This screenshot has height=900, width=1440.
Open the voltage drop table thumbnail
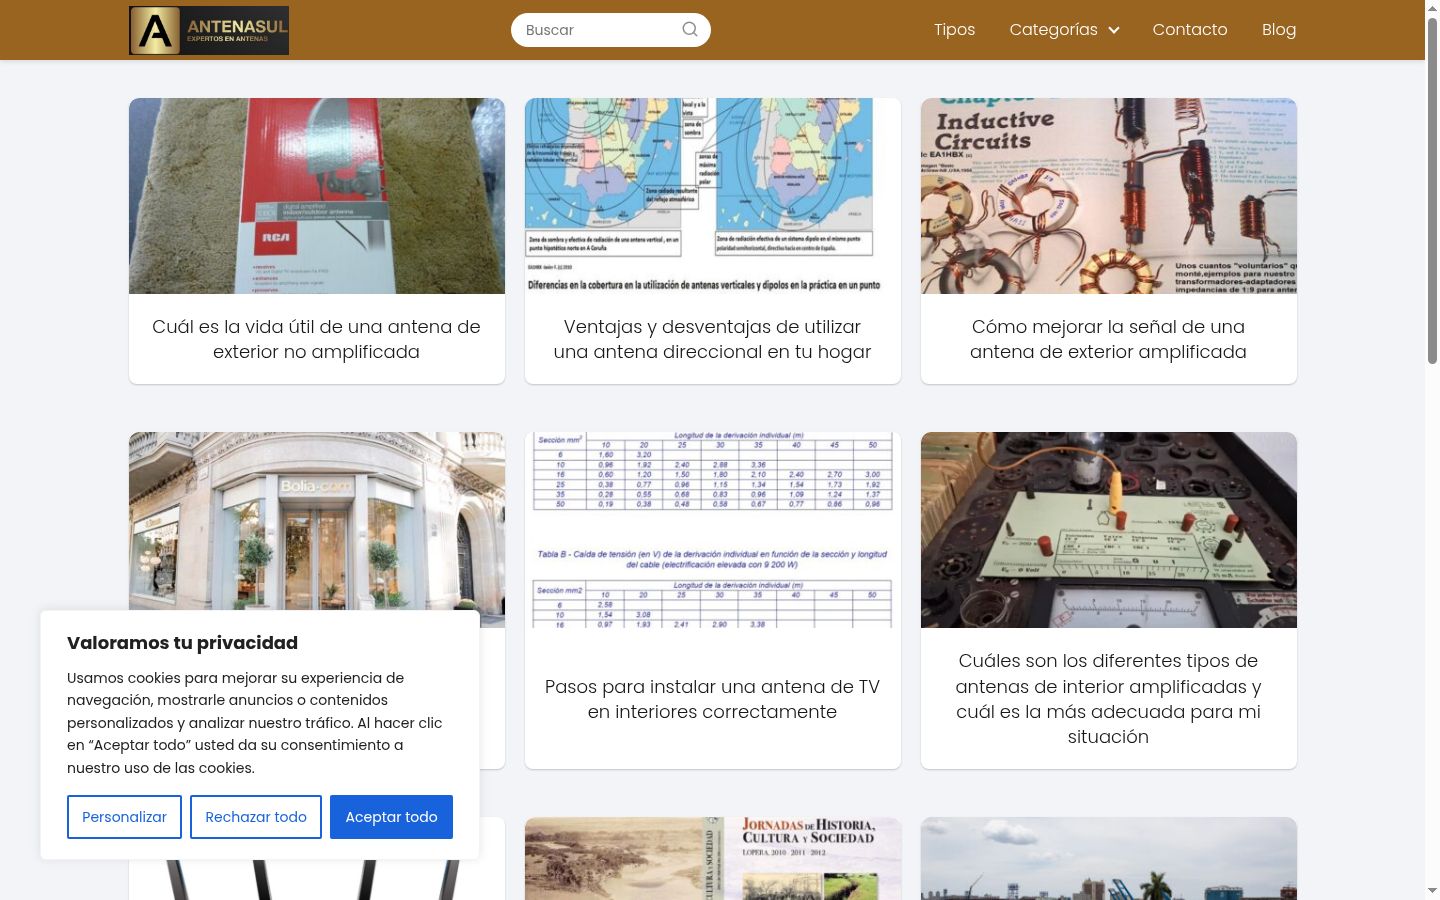(713, 530)
